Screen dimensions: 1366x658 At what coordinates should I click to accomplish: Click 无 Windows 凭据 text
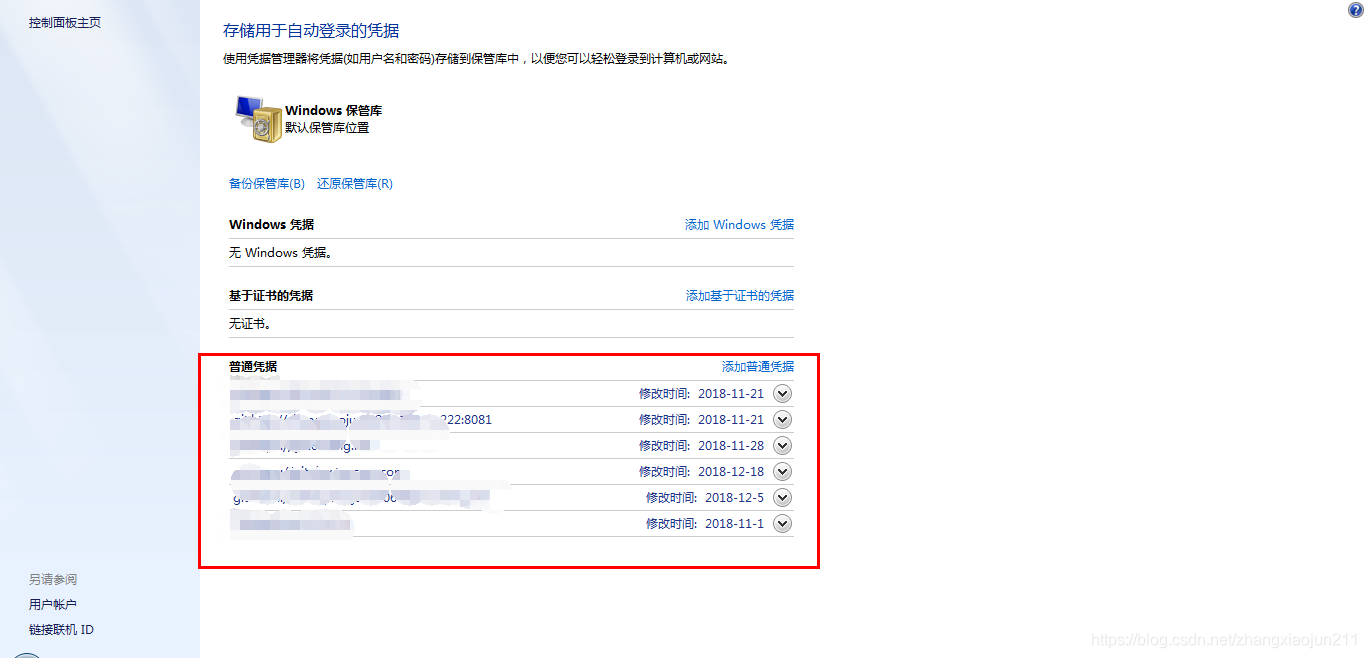[281, 253]
